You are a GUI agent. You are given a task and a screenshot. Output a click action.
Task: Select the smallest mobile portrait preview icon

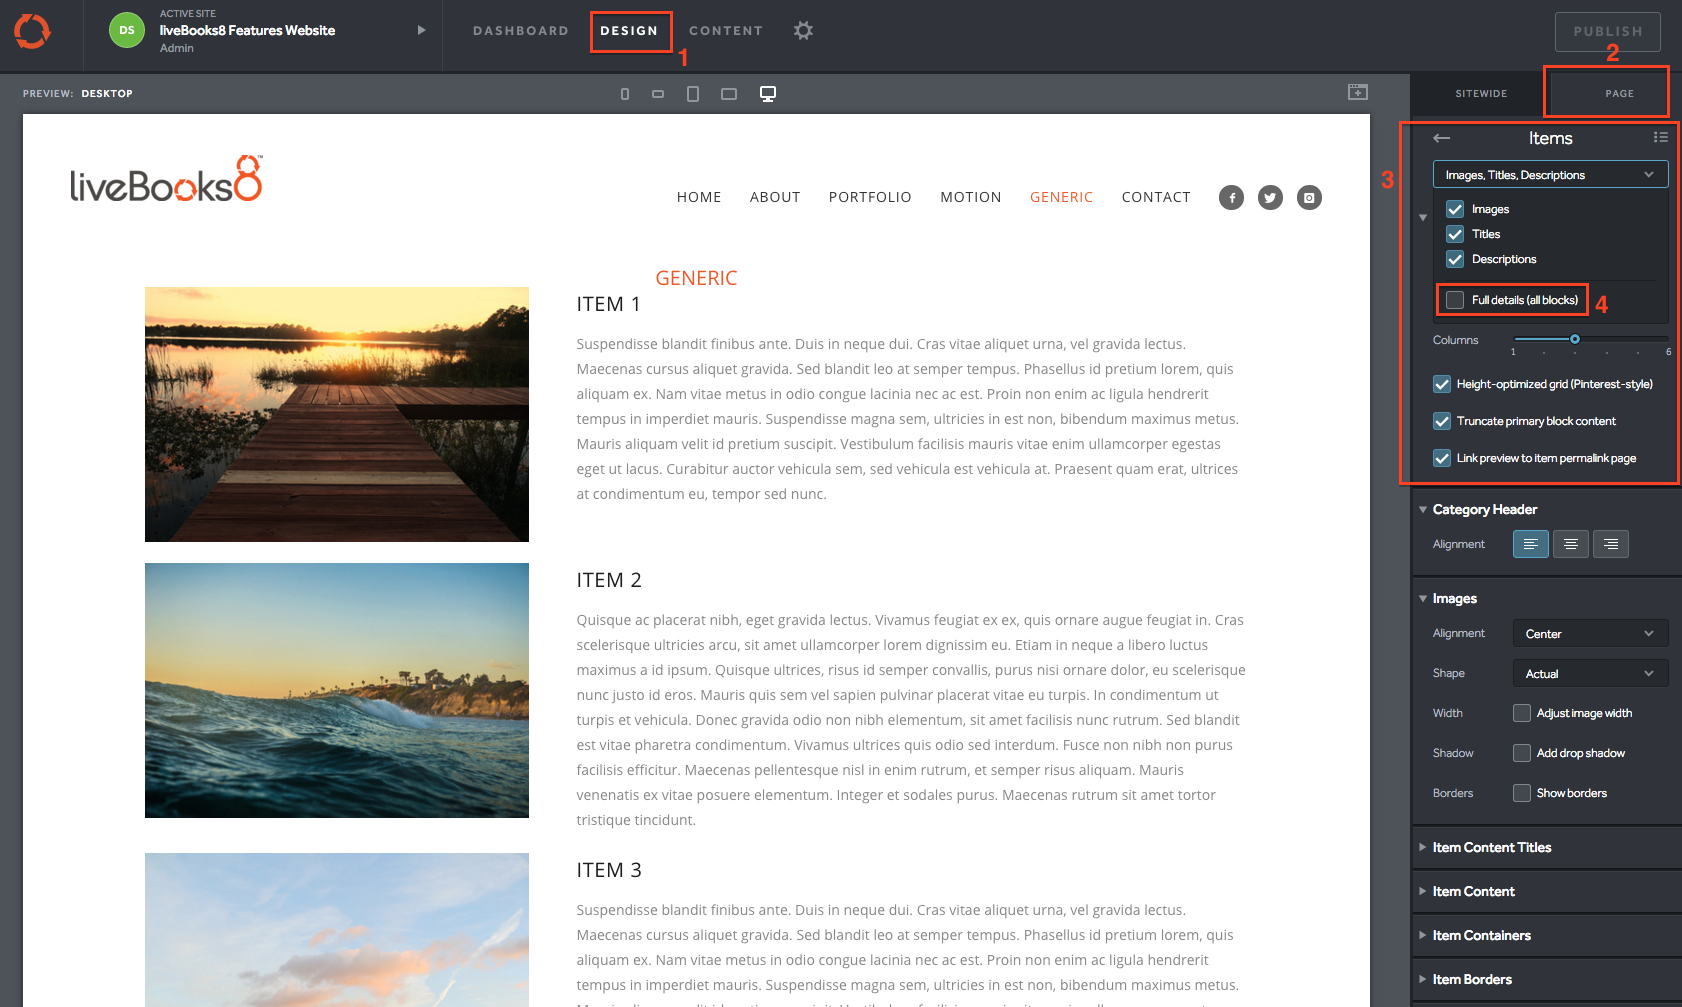pos(625,94)
